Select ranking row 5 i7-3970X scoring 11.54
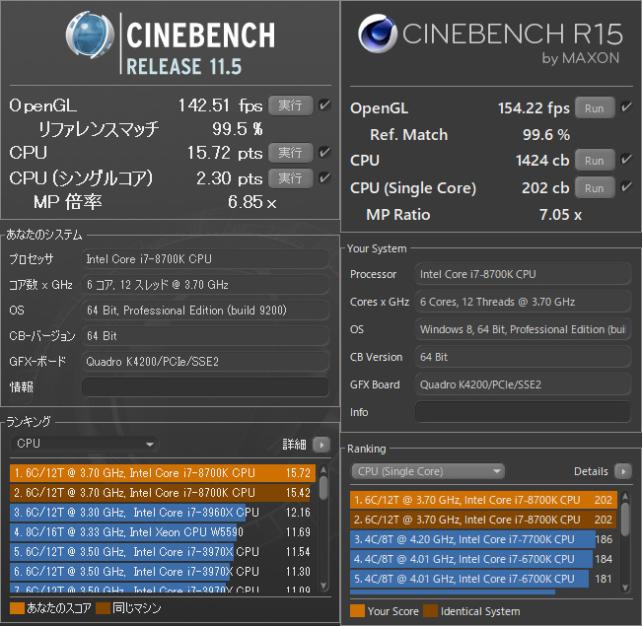642x626 pixels. click(163, 551)
